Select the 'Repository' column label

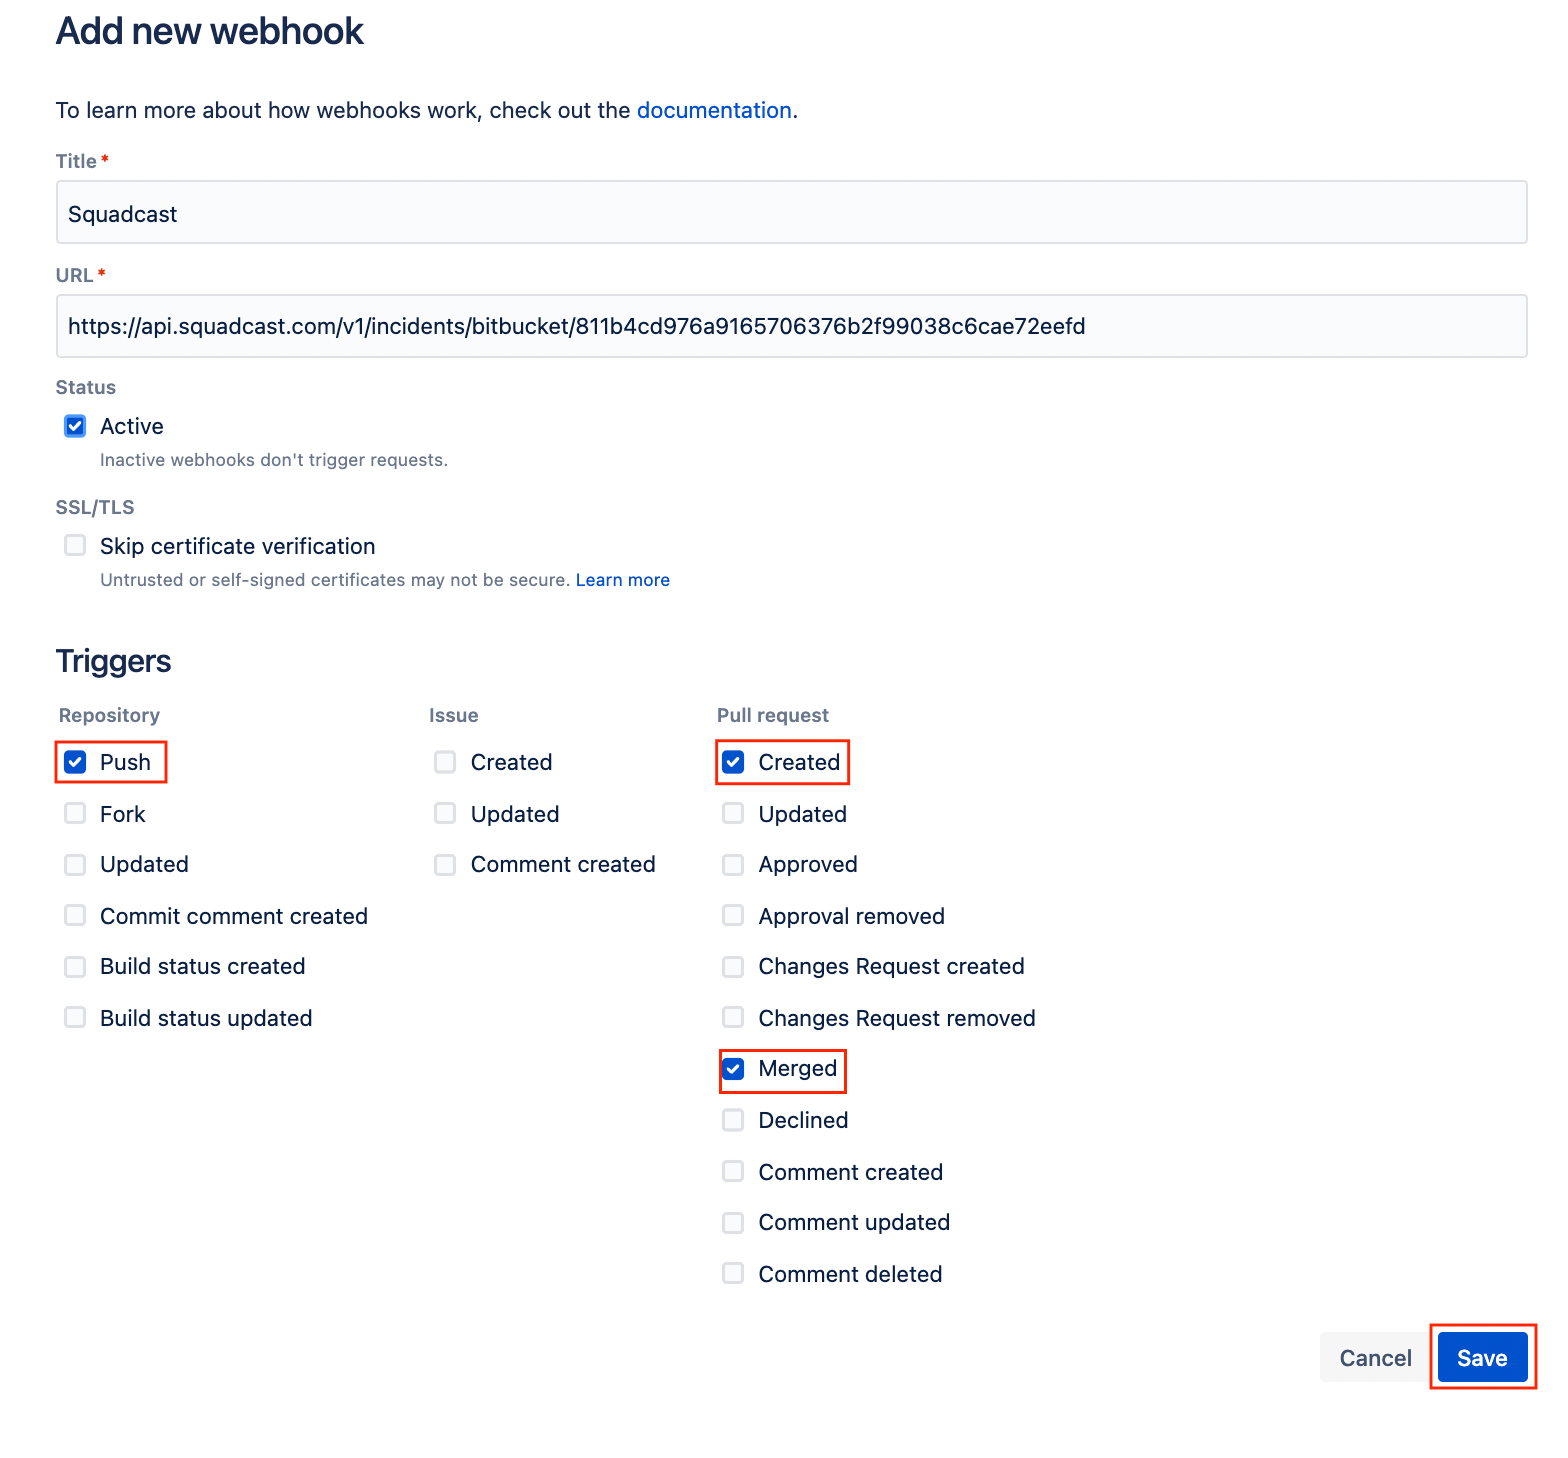coord(109,715)
